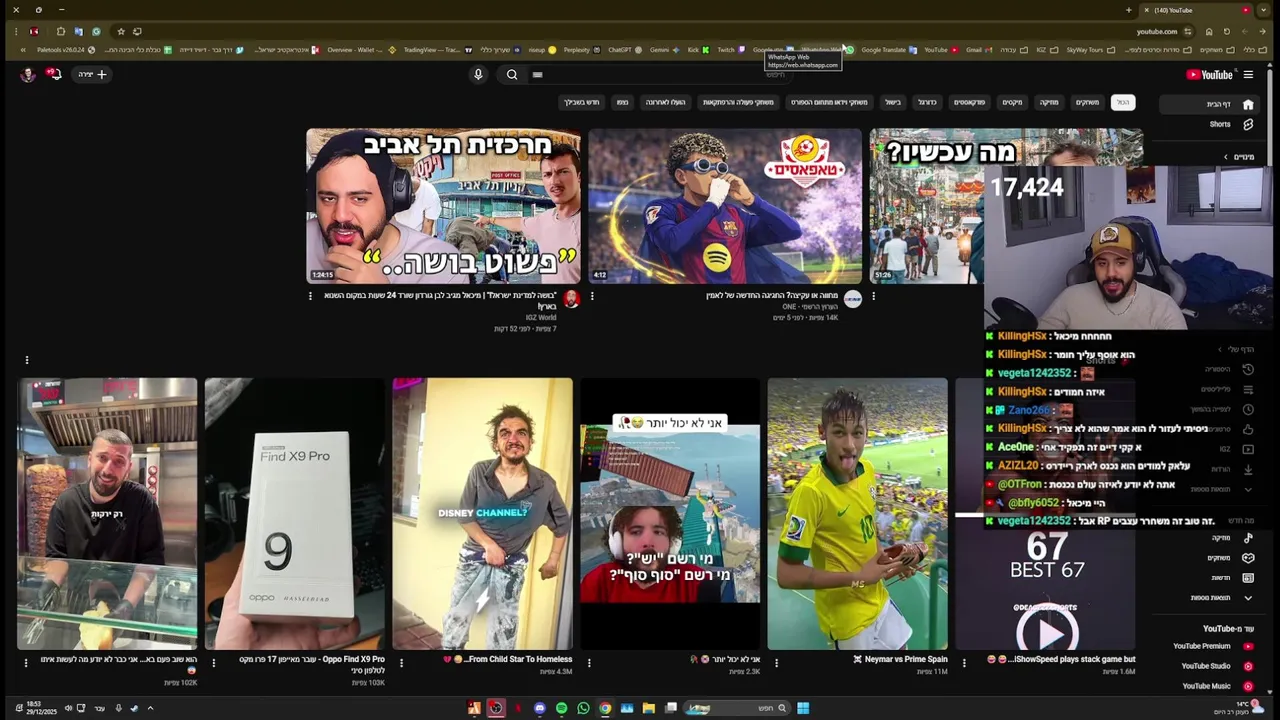This screenshot has height=720, width=1280.
Task: Click the Perplexity bookmark
Action: click(581, 50)
